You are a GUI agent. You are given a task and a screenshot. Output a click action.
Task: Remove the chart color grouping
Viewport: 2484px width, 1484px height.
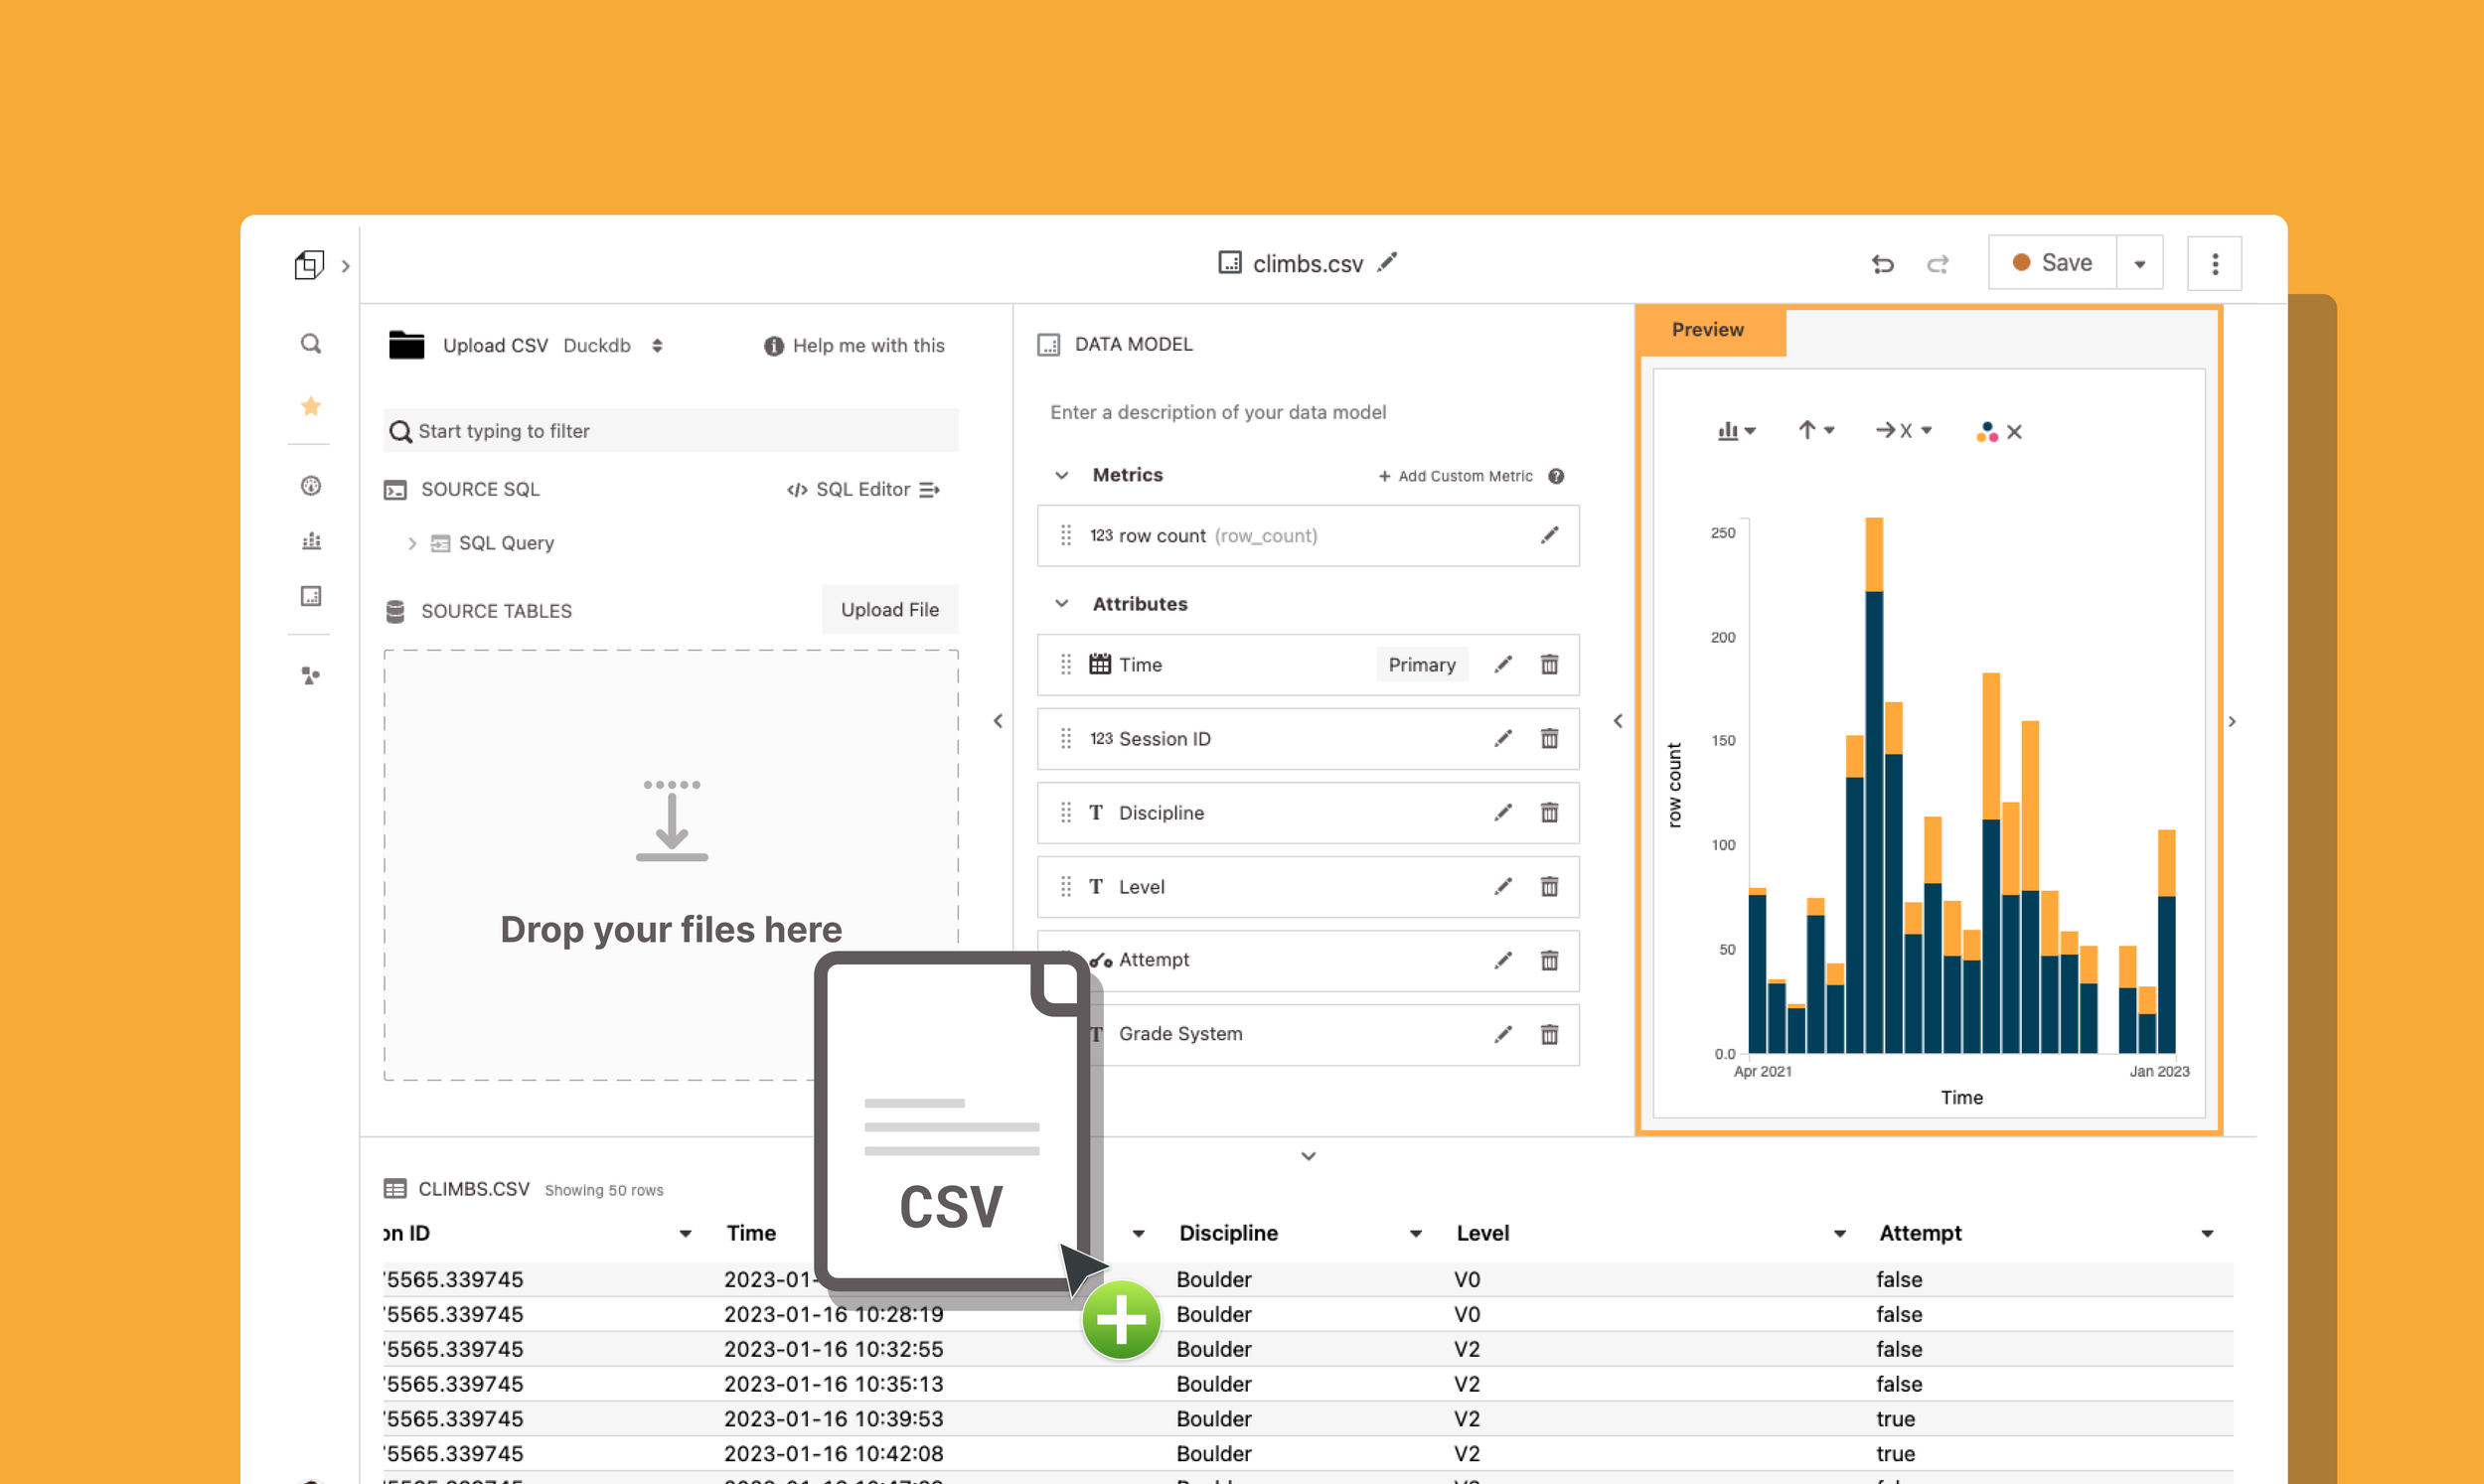(2014, 432)
